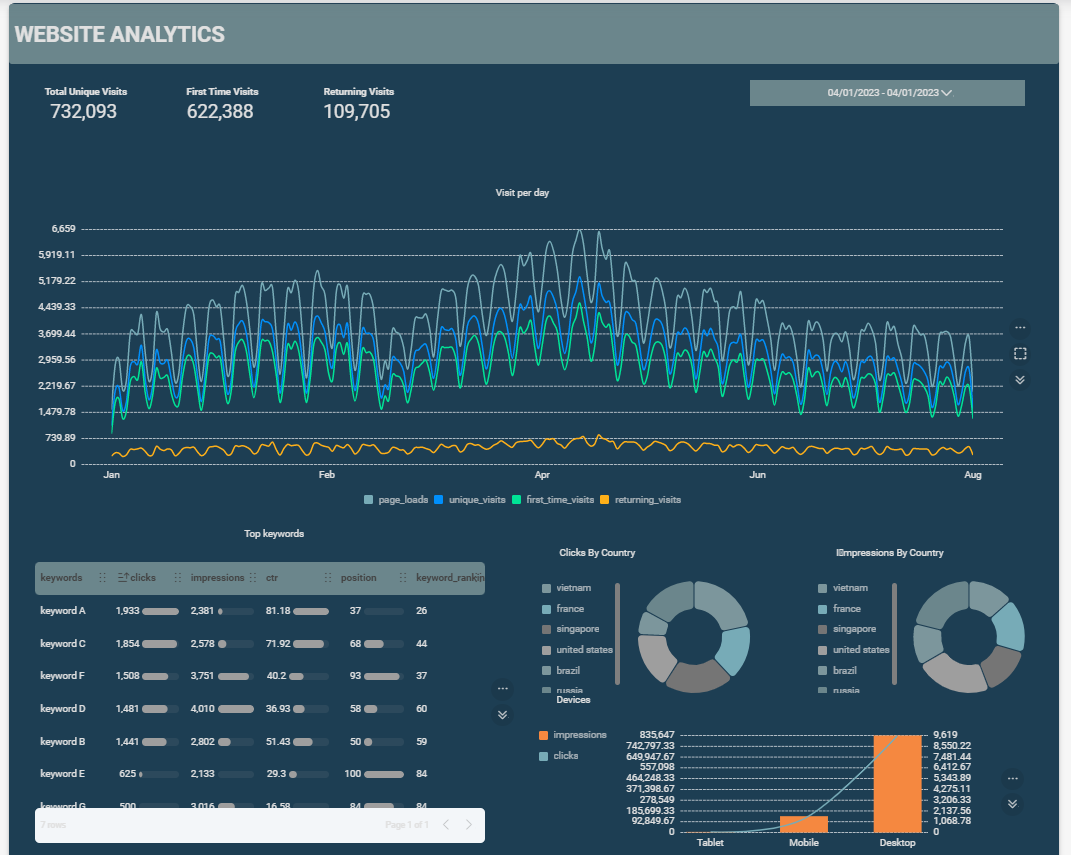Viewport: 1071px width, 855px height.
Task: Toggle france in Impressions By Country legend
Action: (x=839, y=608)
